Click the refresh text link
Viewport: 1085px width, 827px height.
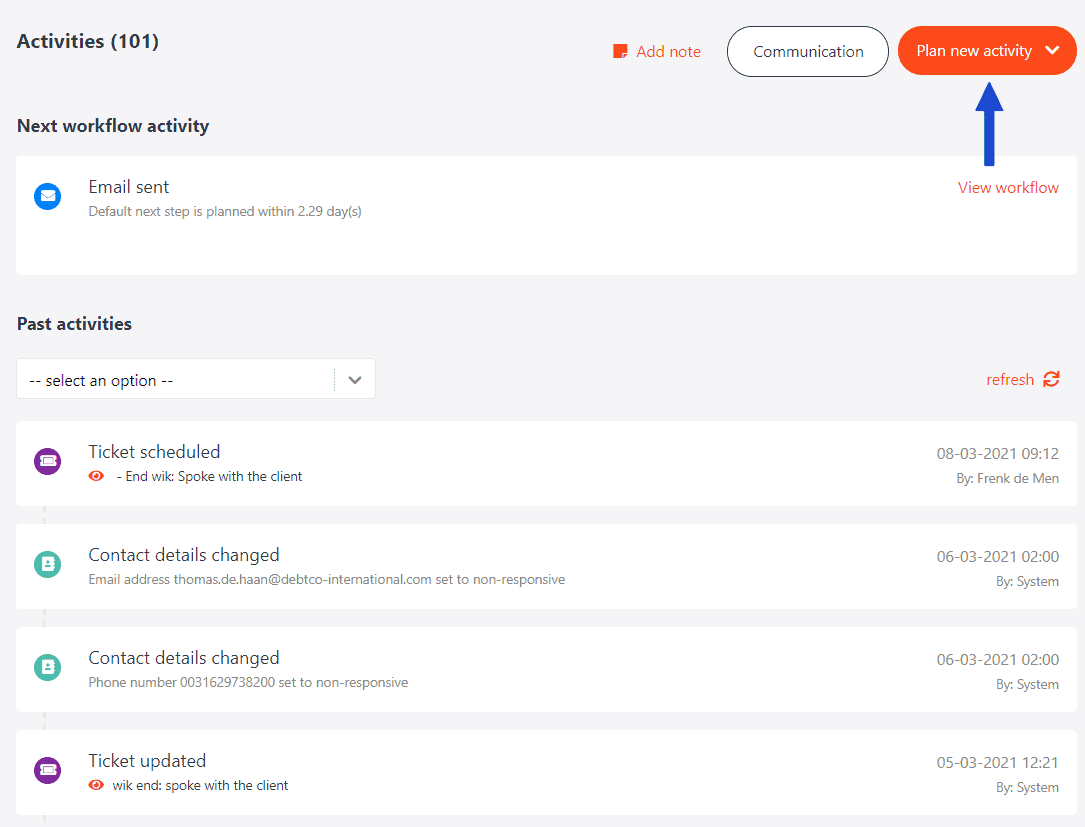tap(1010, 379)
